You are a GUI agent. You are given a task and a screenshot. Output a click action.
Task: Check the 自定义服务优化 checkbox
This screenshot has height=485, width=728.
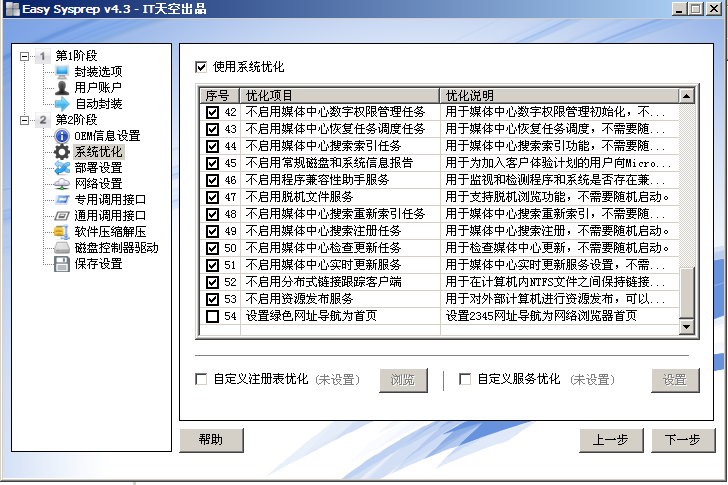[x=465, y=380]
